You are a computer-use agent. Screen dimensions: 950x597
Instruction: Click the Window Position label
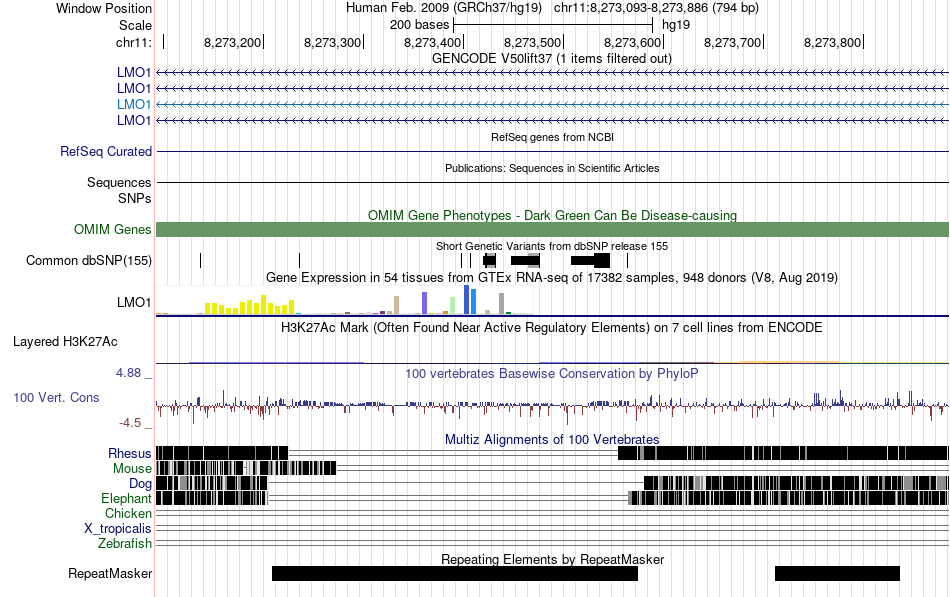(x=104, y=8)
